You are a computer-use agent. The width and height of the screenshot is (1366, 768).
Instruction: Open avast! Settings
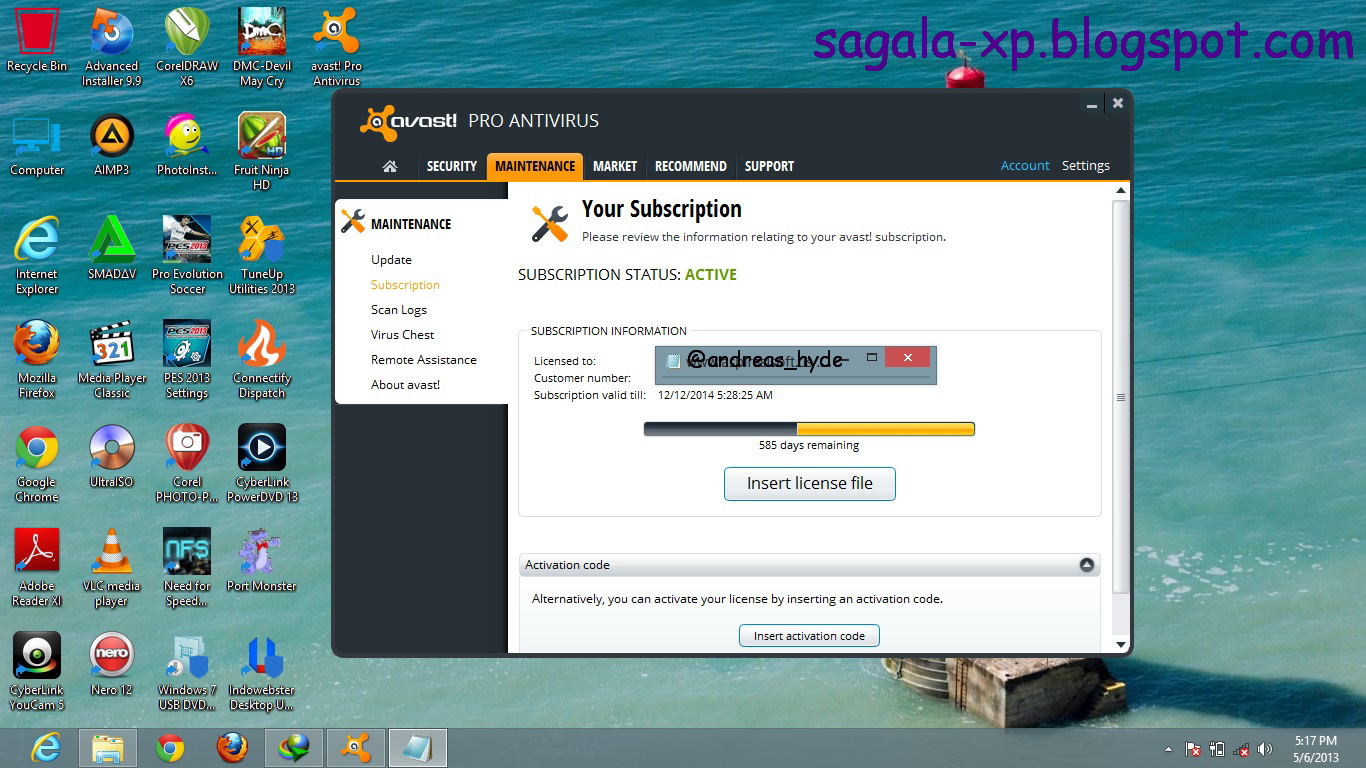pos(1086,166)
